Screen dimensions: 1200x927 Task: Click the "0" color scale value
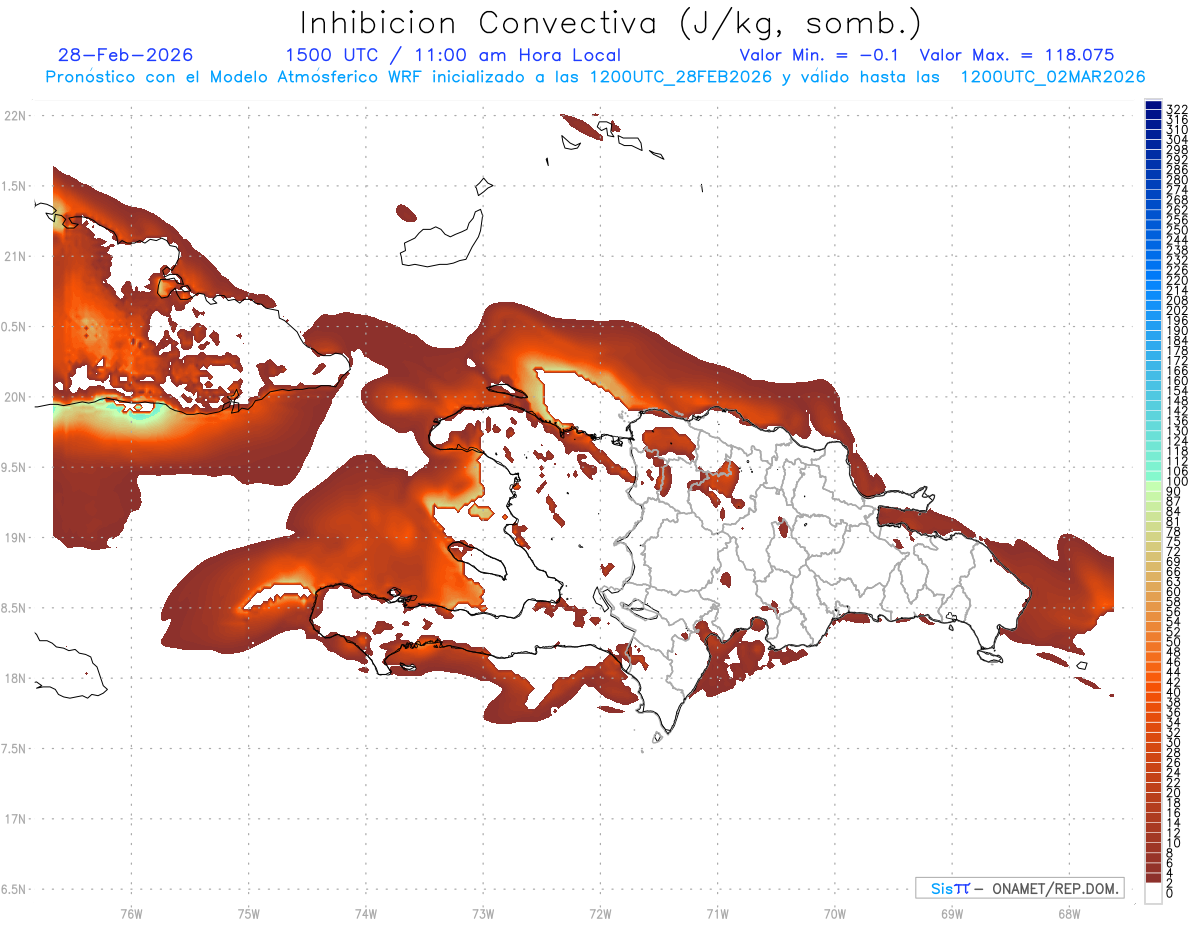coord(1170,893)
